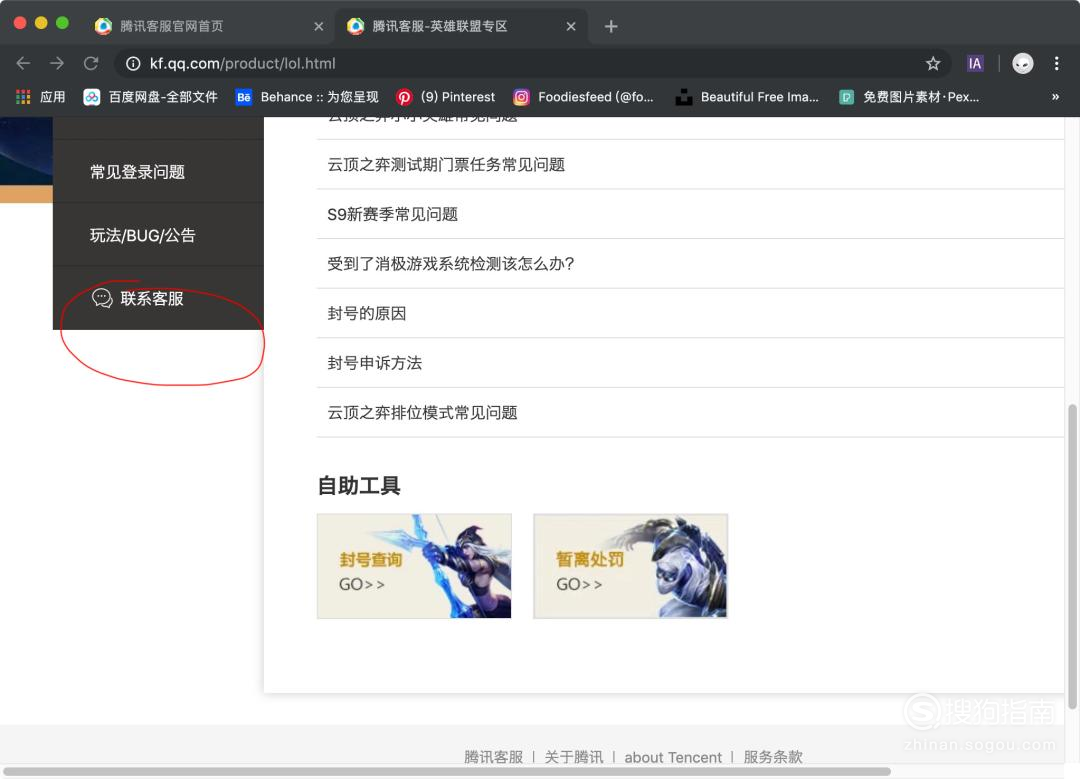Bookmark this page with the star icon
The image size is (1080, 779).
pyautogui.click(x=933, y=63)
